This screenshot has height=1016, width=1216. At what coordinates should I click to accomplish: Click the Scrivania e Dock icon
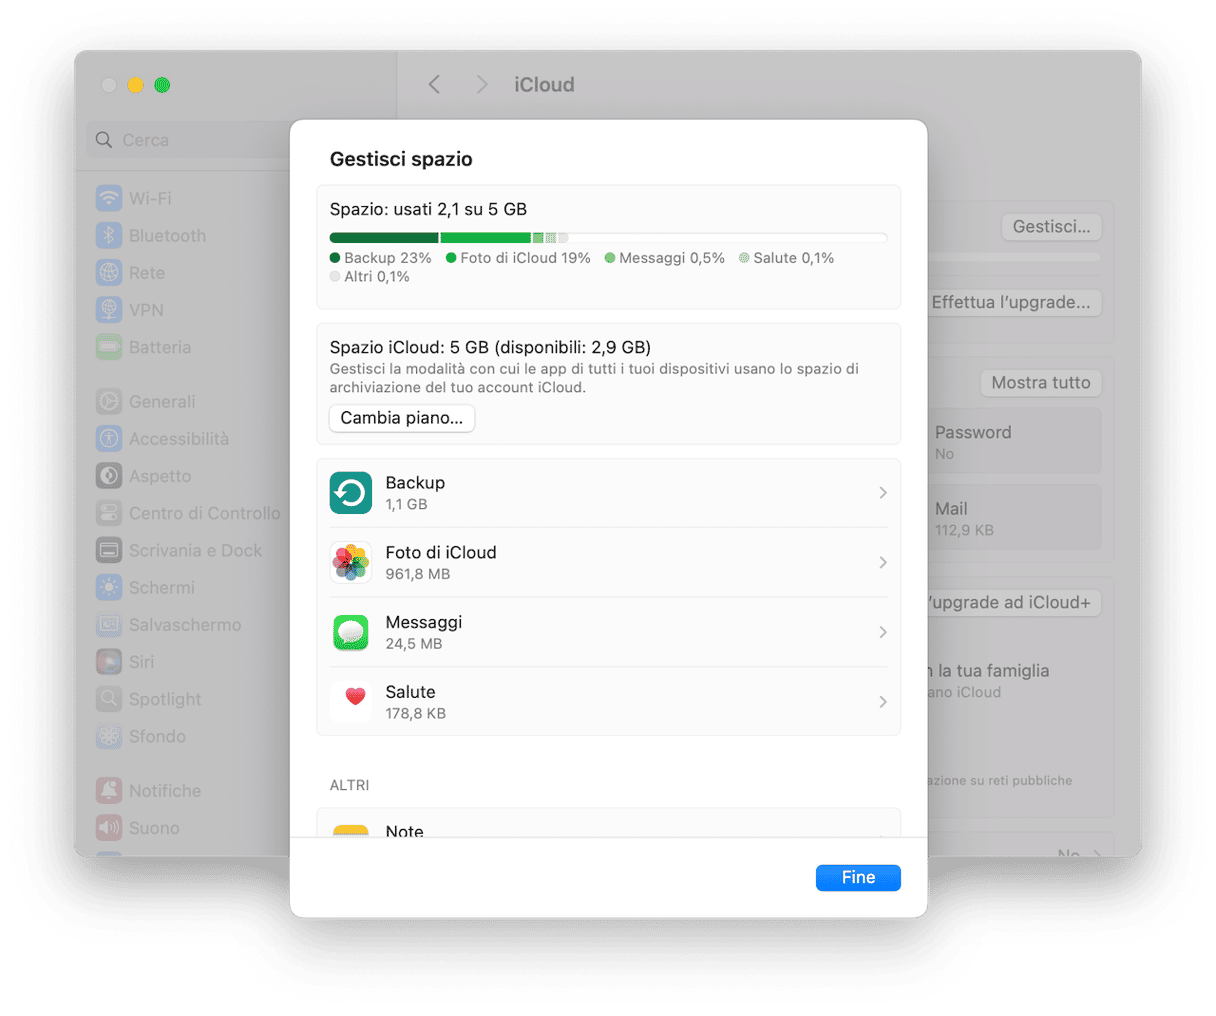[109, 550]
